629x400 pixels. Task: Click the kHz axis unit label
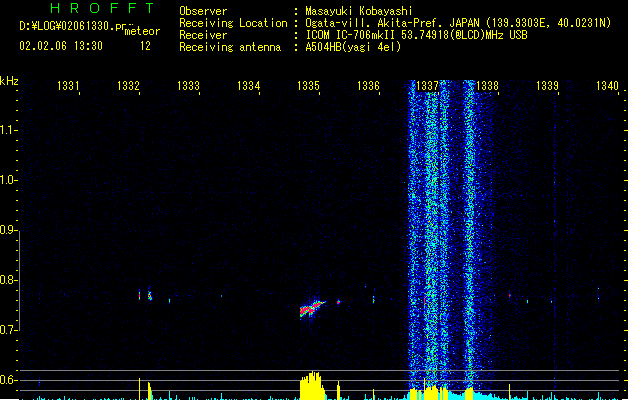coord(9,81)
